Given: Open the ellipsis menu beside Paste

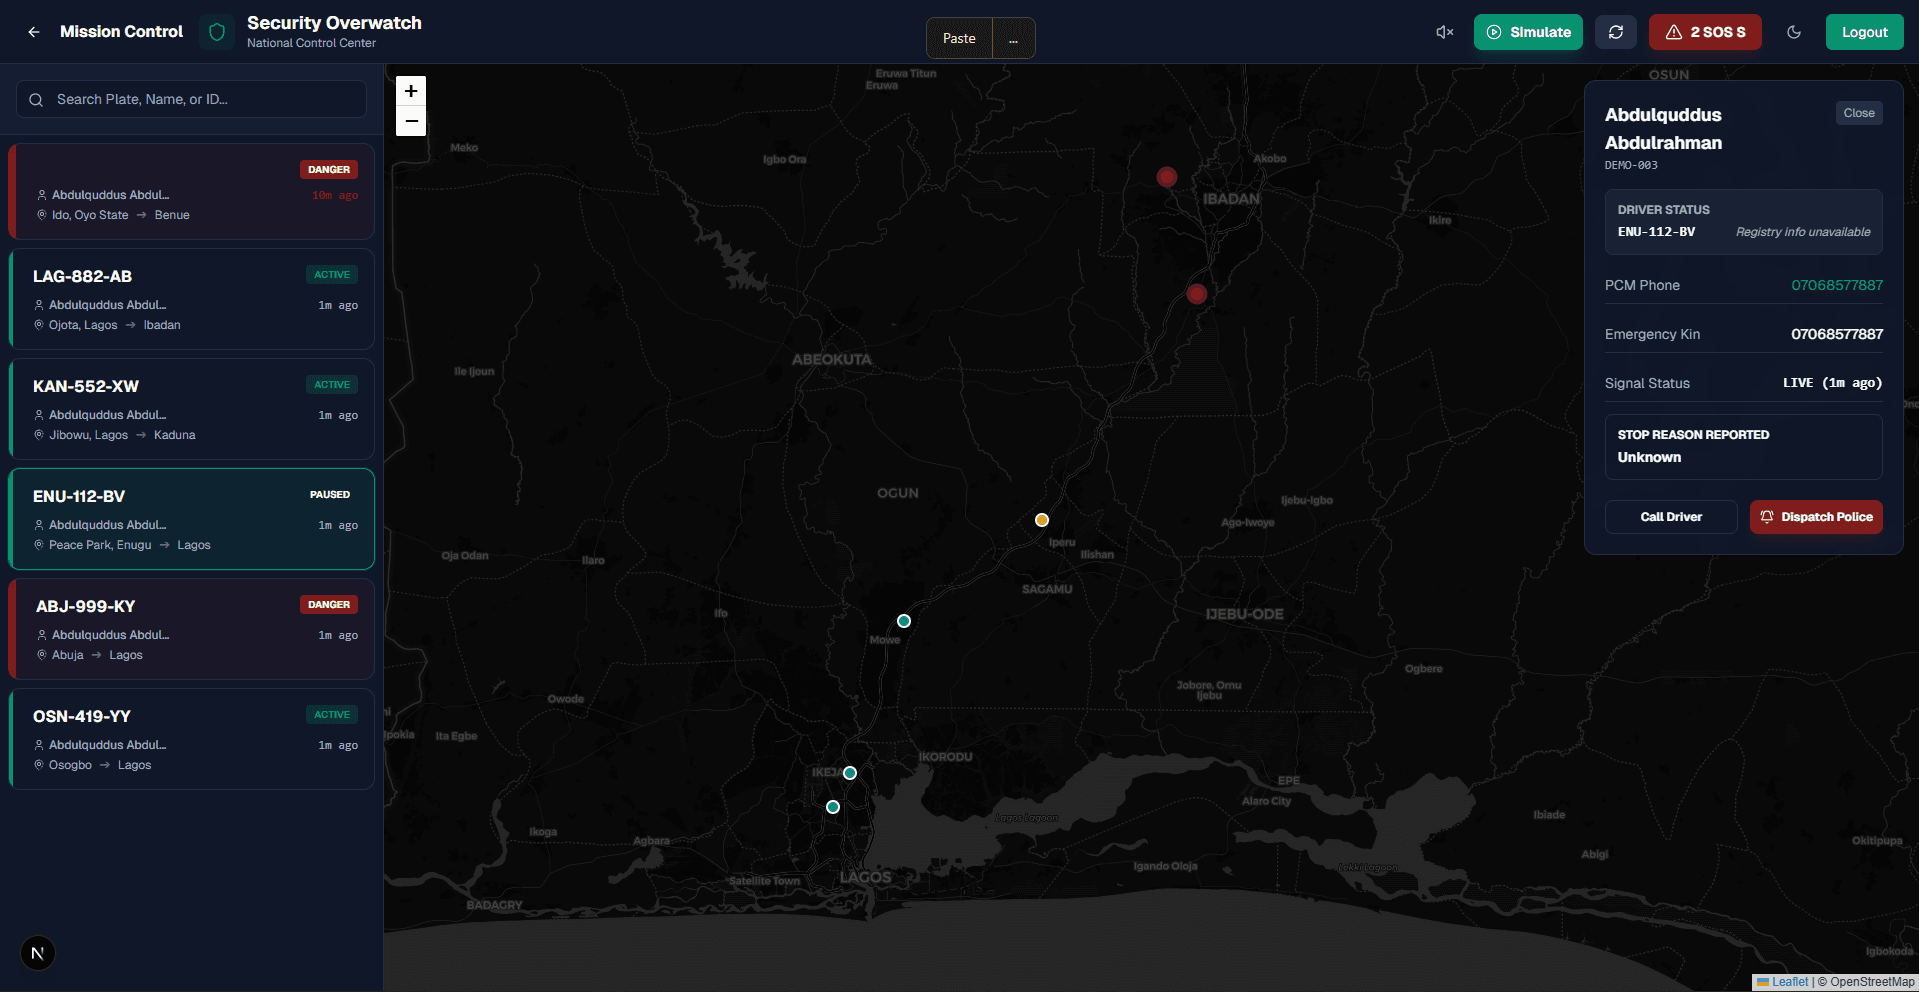Looking at the screenshot, I should tap(1013, 38).
